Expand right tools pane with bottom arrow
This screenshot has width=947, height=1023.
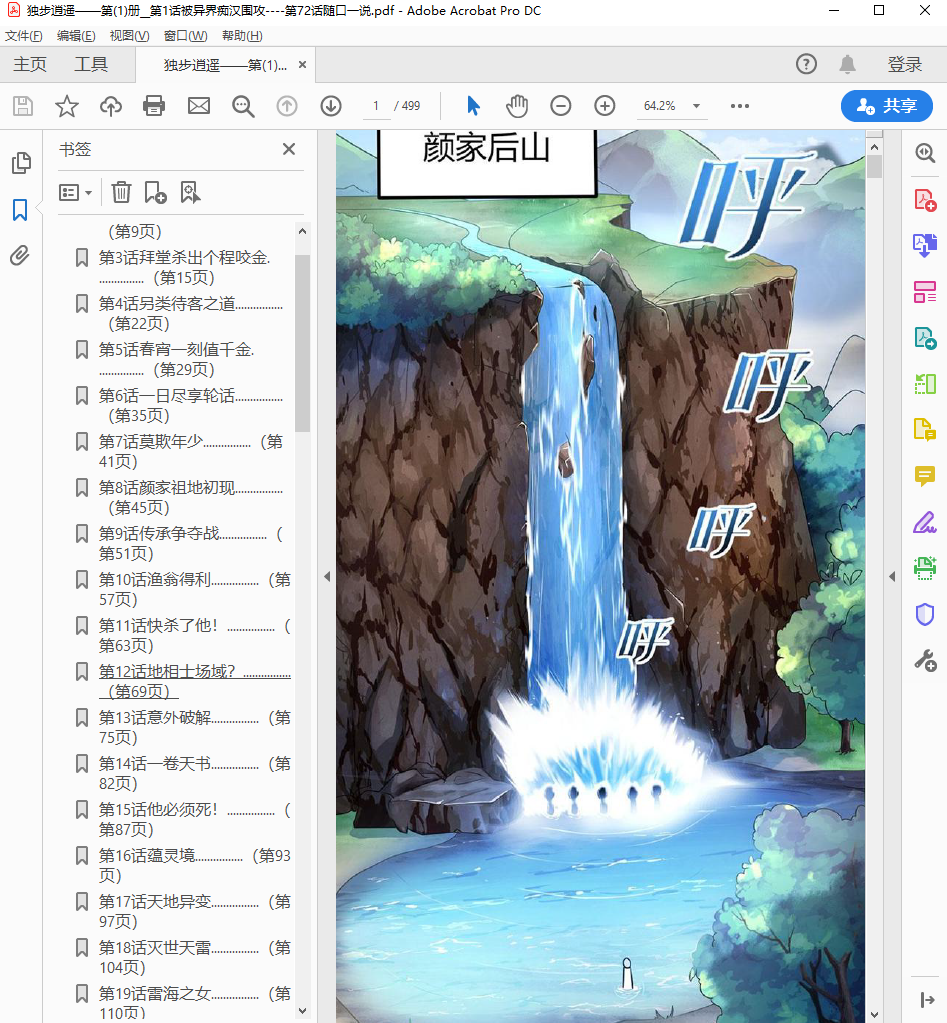pos(927,1000)
